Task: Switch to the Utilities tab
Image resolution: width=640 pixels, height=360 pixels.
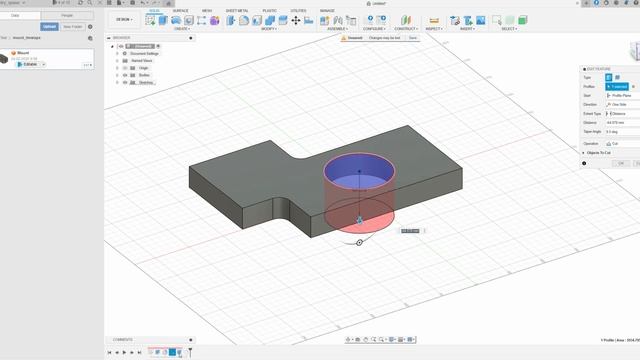Action: click(x=298, y=11)
